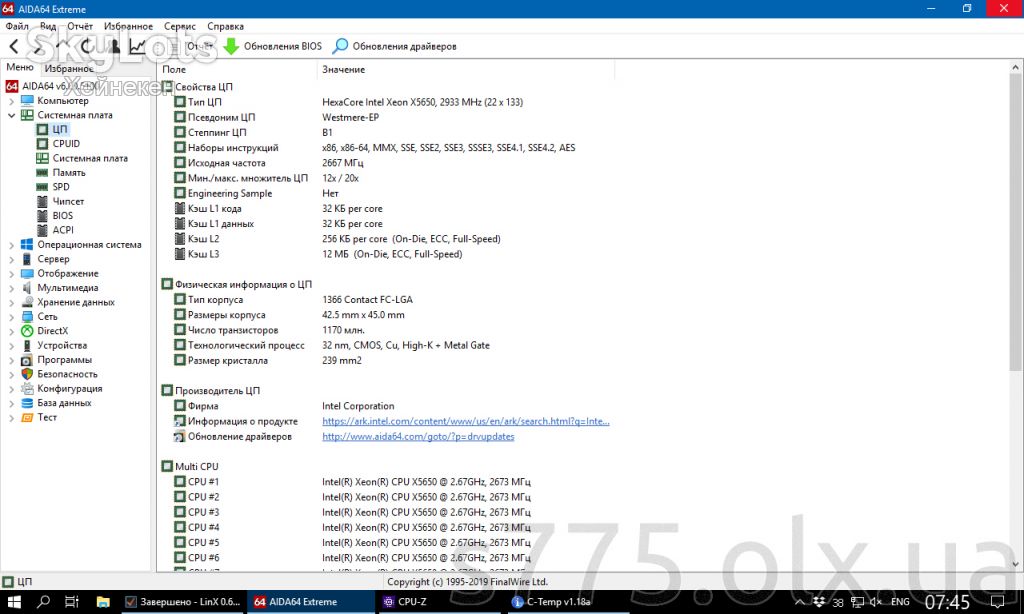Viewport: 1024px width, 614px height.
Task: Switch to the Избранное sidebar tab
Action: [x=69, y=68]
